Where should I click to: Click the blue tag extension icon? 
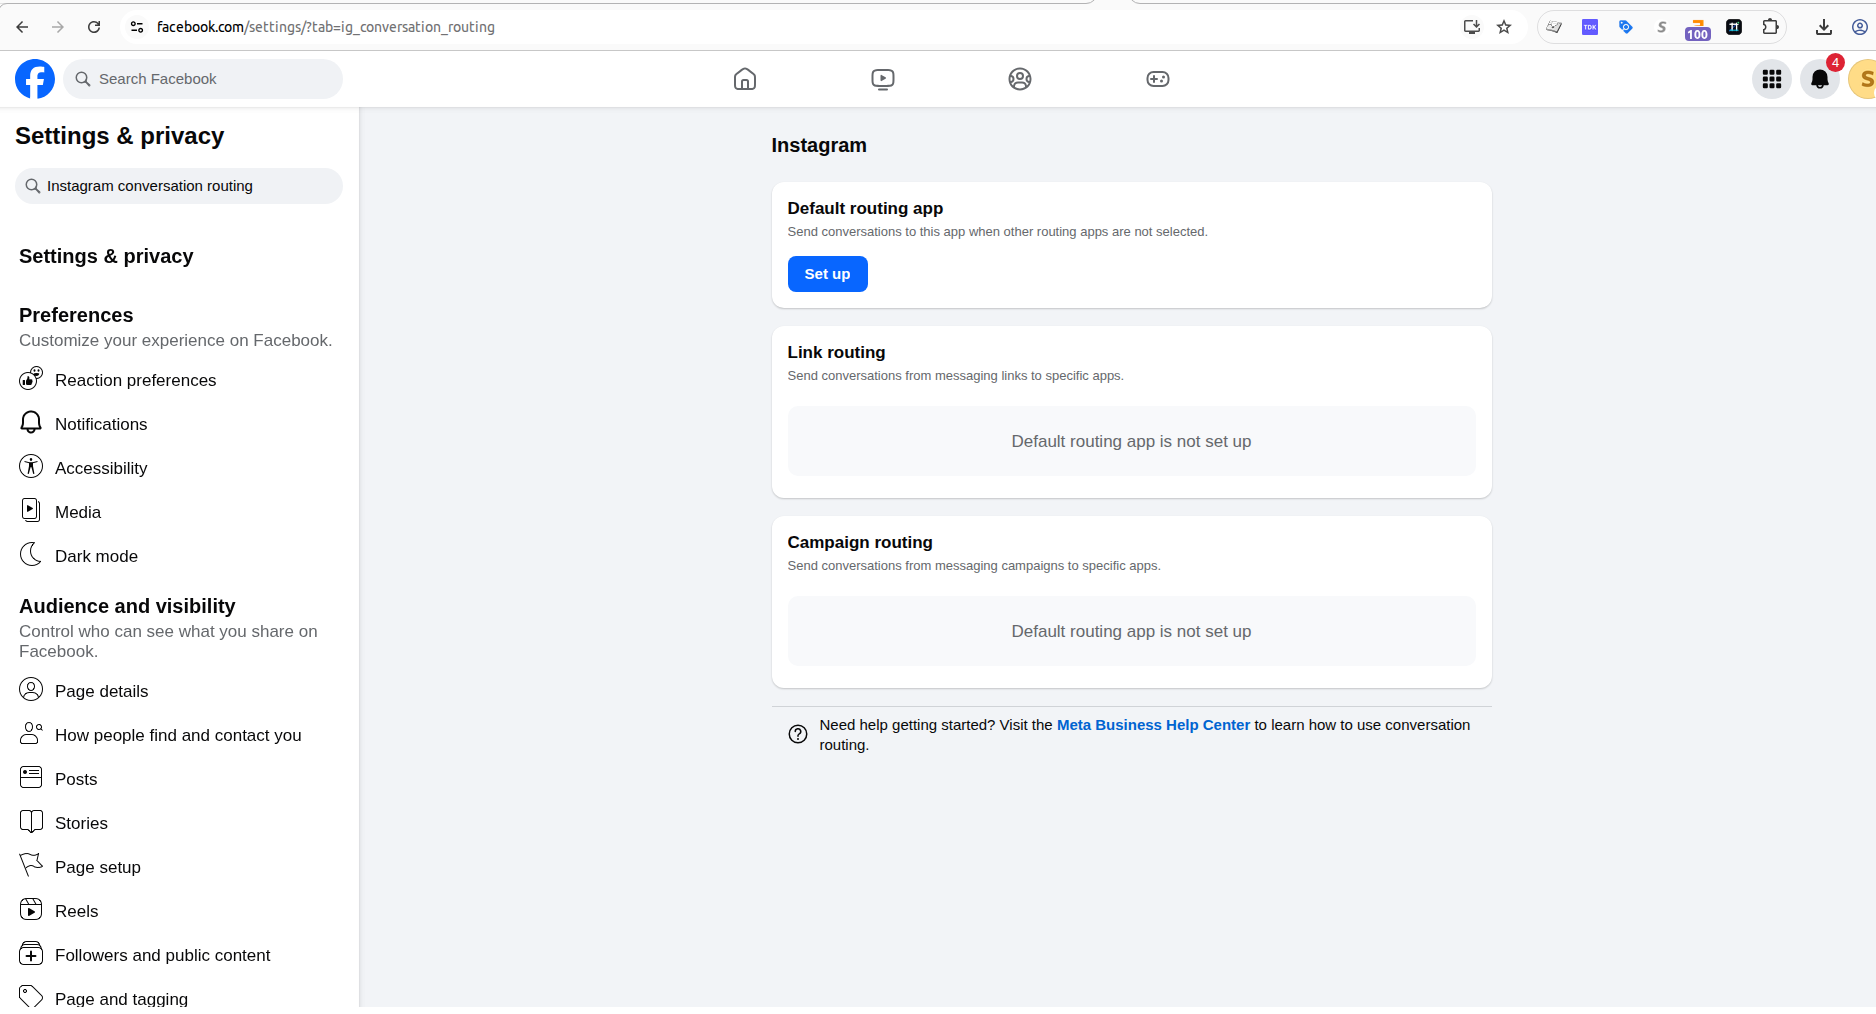click(1626, 27)
